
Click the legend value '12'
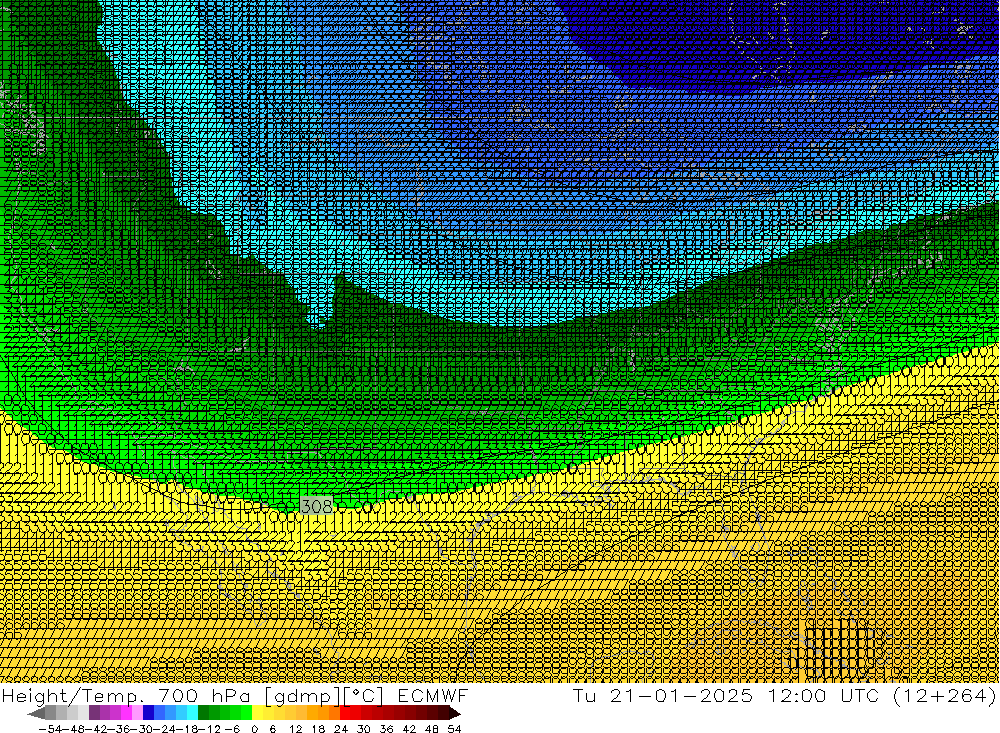tap(296, 729)
